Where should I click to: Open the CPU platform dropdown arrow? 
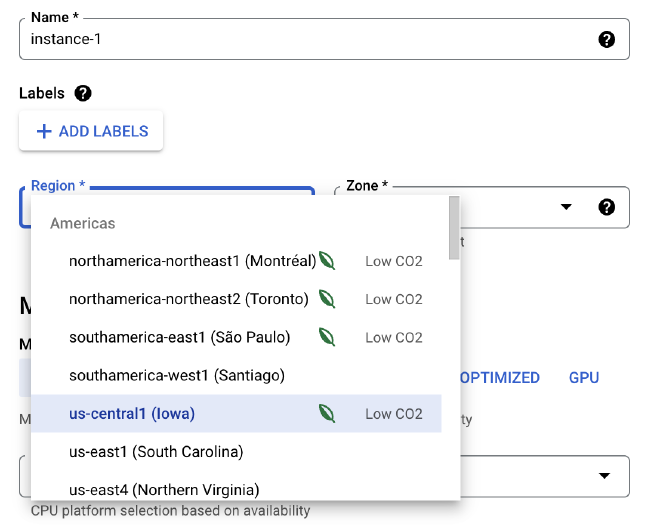[x=604, y=476]
